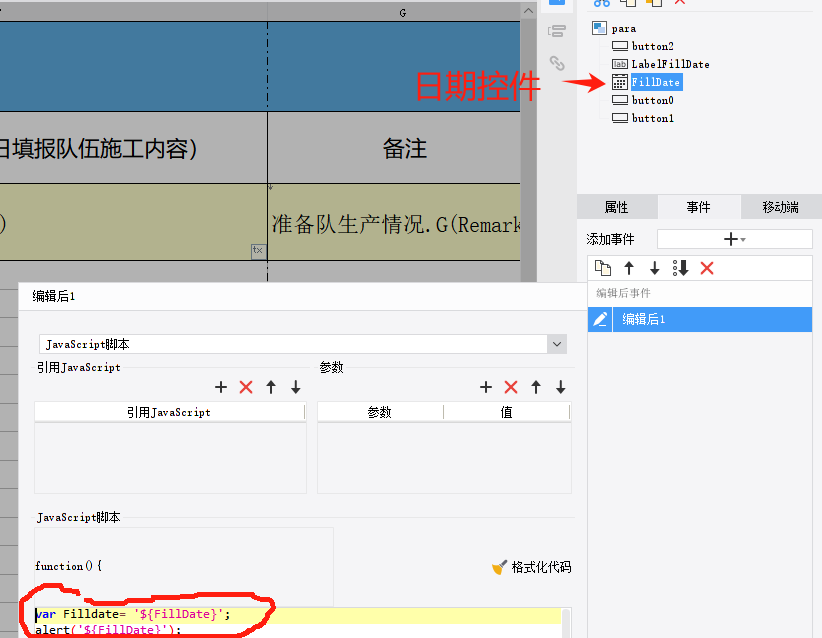
Task: Click 格式化代码 to format the script
Action: pos(532,567)
